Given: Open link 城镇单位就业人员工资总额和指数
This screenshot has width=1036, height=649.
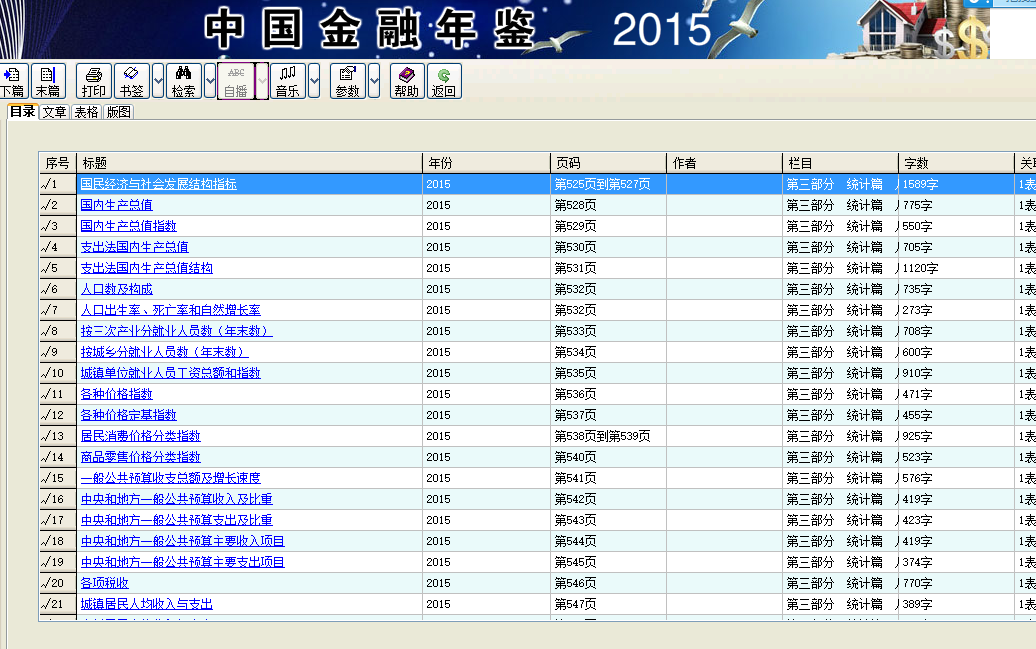Looking at the screenshot, I should pyautogui.click(x=170, y=373).
